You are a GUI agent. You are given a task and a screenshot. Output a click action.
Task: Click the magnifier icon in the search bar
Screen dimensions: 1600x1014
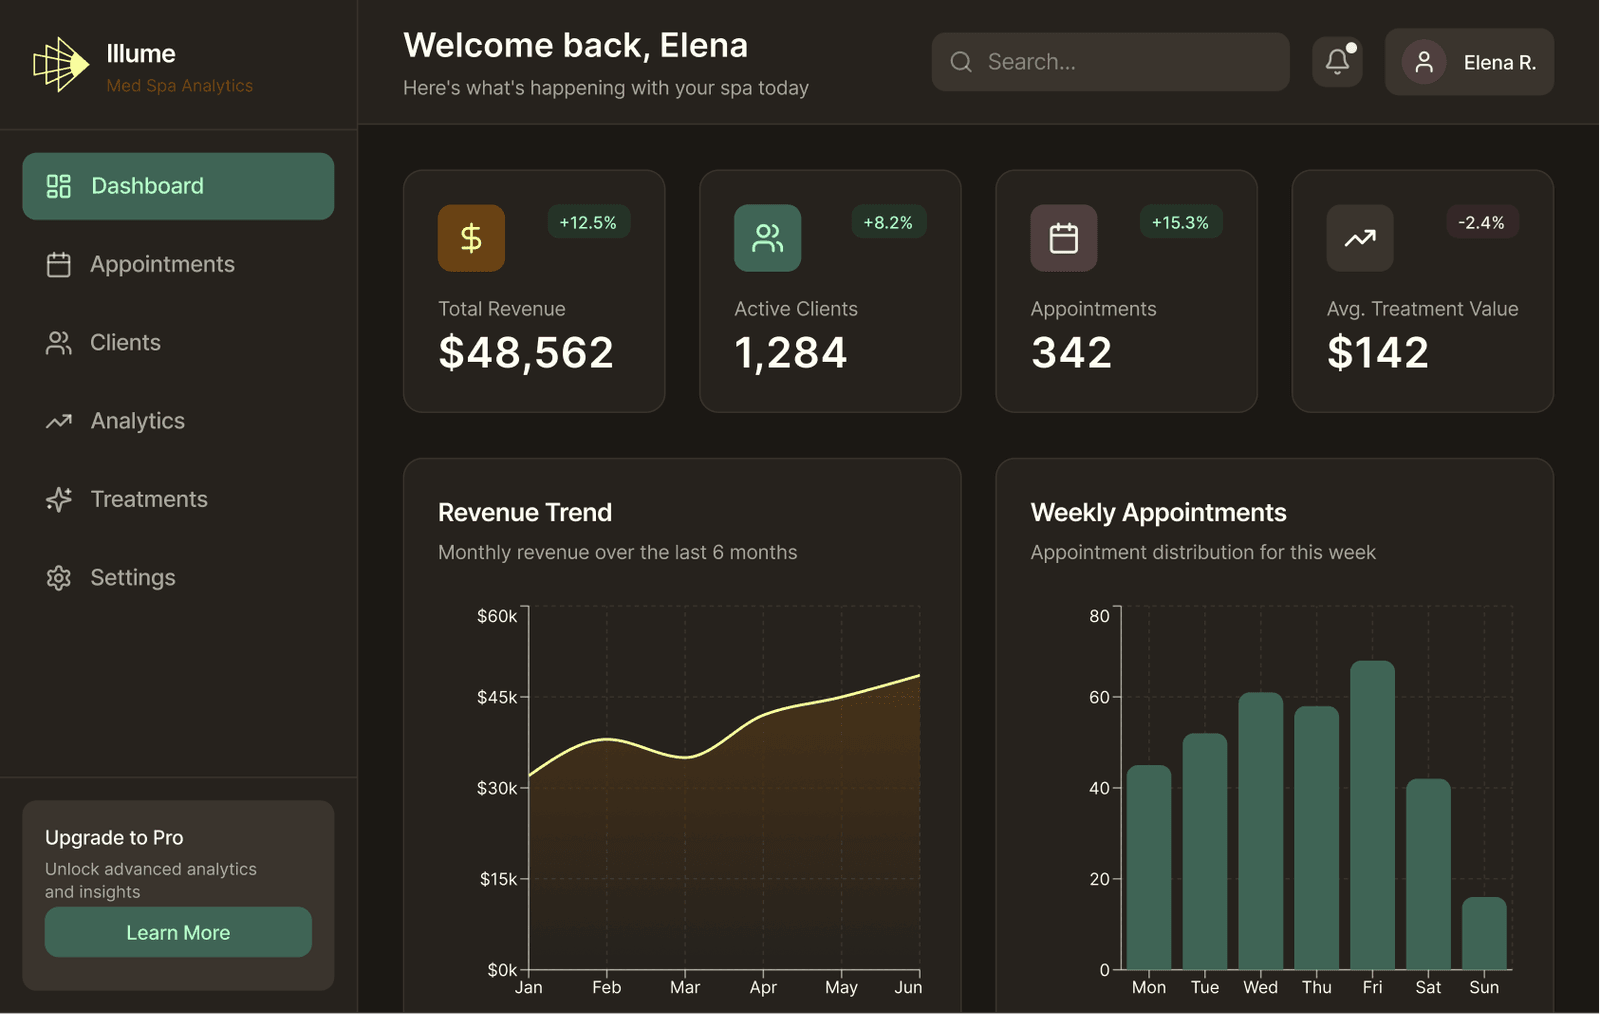point(961,62)
